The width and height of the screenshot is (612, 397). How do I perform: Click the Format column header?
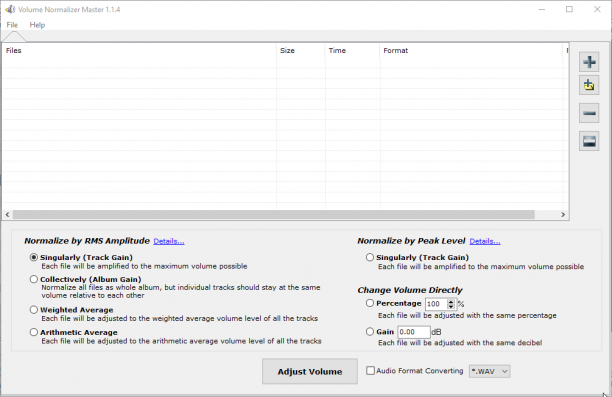pos(471,51)
